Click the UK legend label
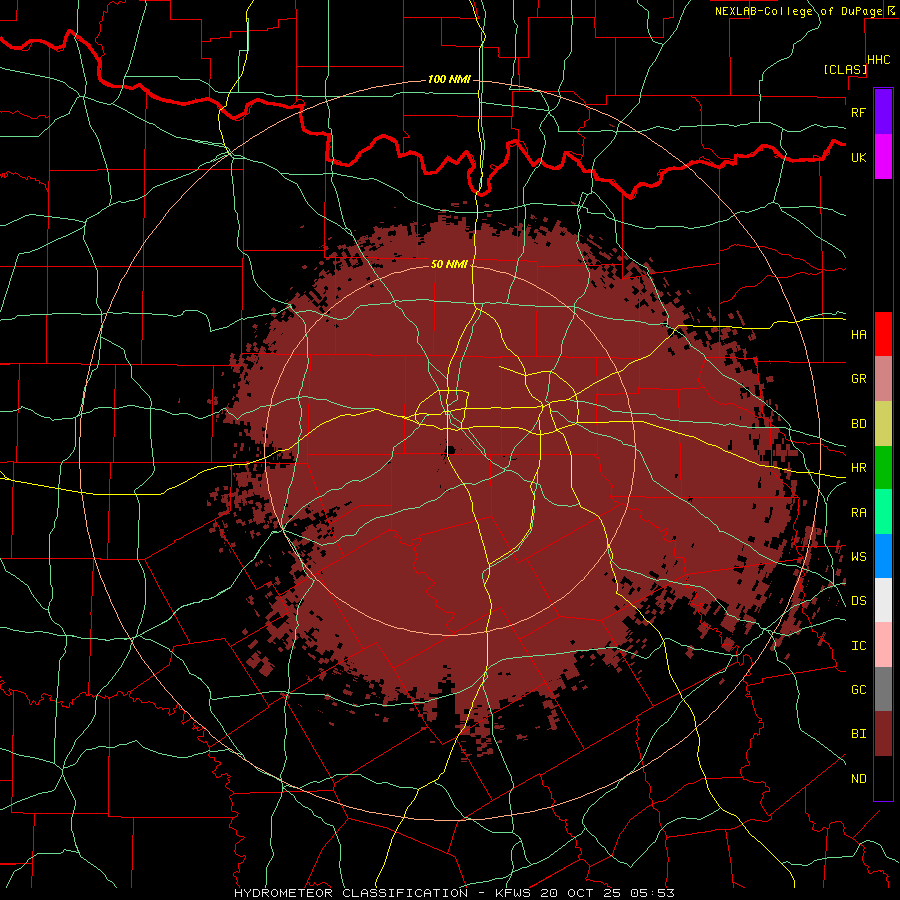 click(x=858, y=157)
